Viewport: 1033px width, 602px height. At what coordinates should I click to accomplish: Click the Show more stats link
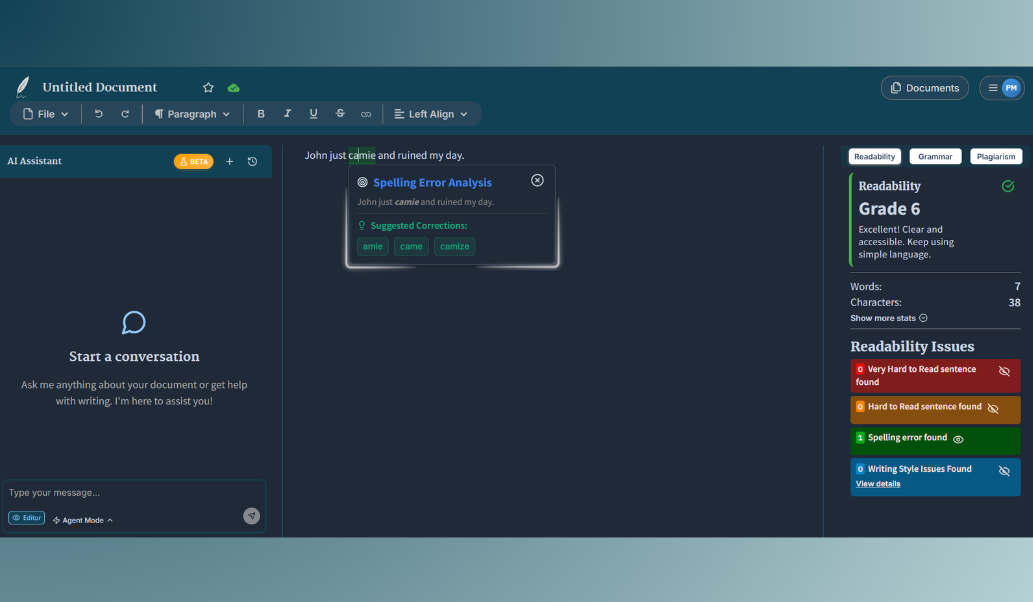tap(884, 317)
